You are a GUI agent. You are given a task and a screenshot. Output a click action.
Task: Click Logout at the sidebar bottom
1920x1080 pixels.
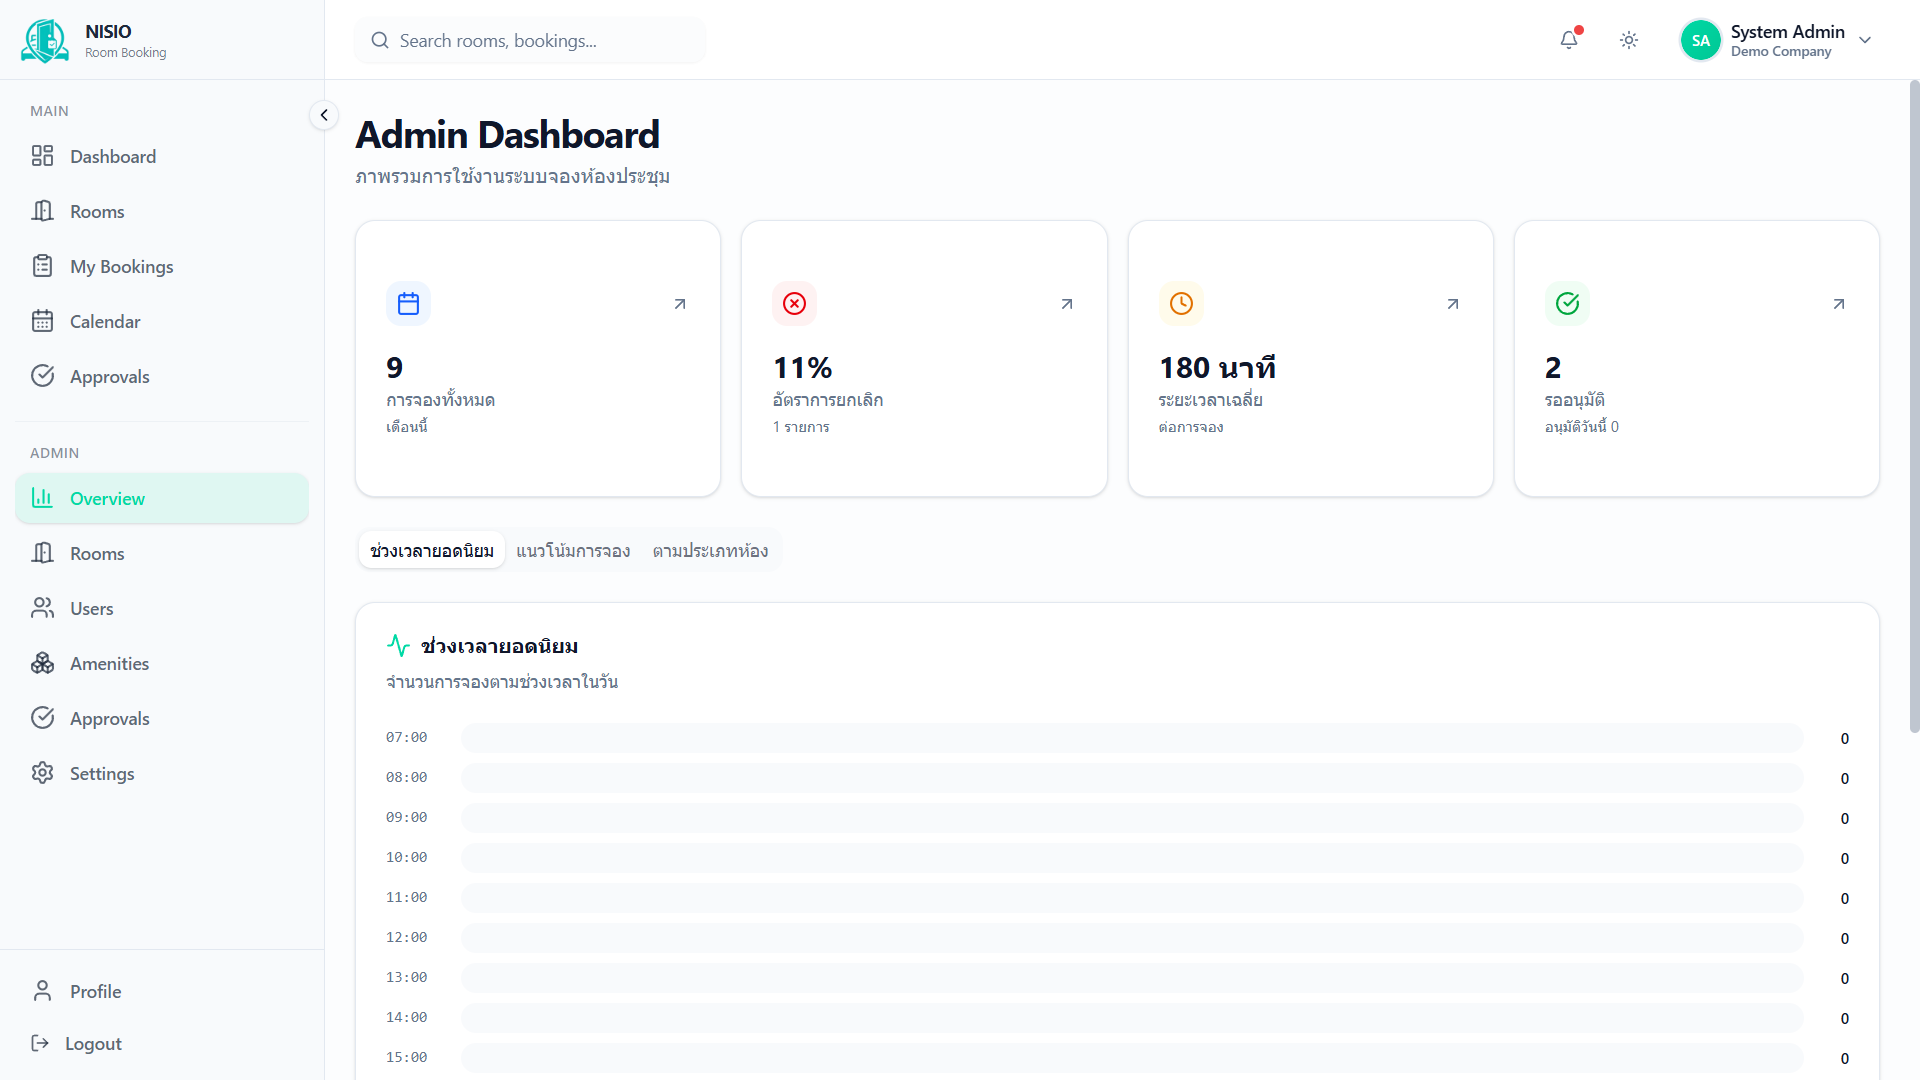click(x=92, y=1043)
